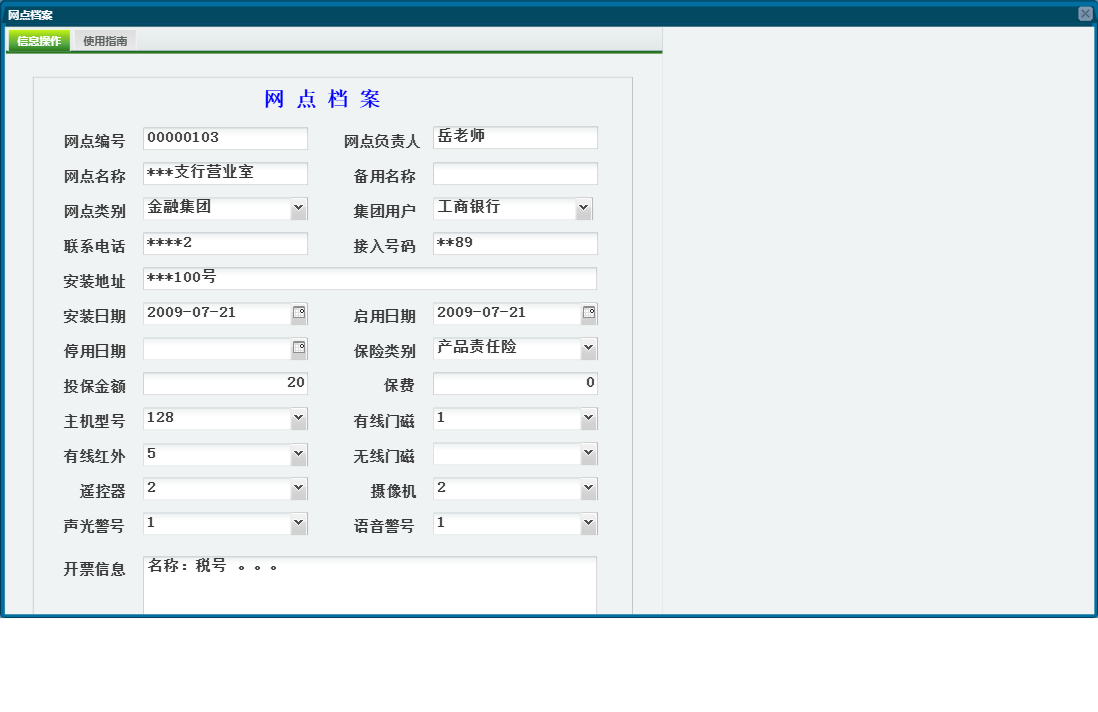The width and height of the screenshot is (1098, 712).
Task: Click inside the 投保金额 field showing 20
Action: pos(225,383)
